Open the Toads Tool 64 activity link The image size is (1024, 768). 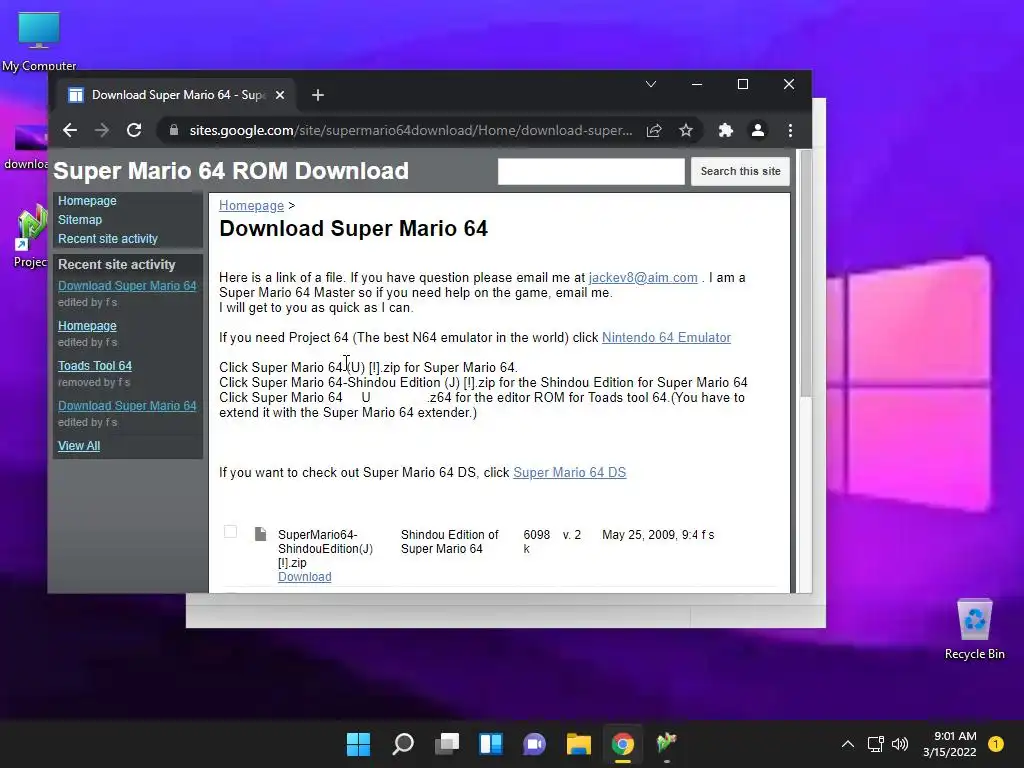point(95,366)
